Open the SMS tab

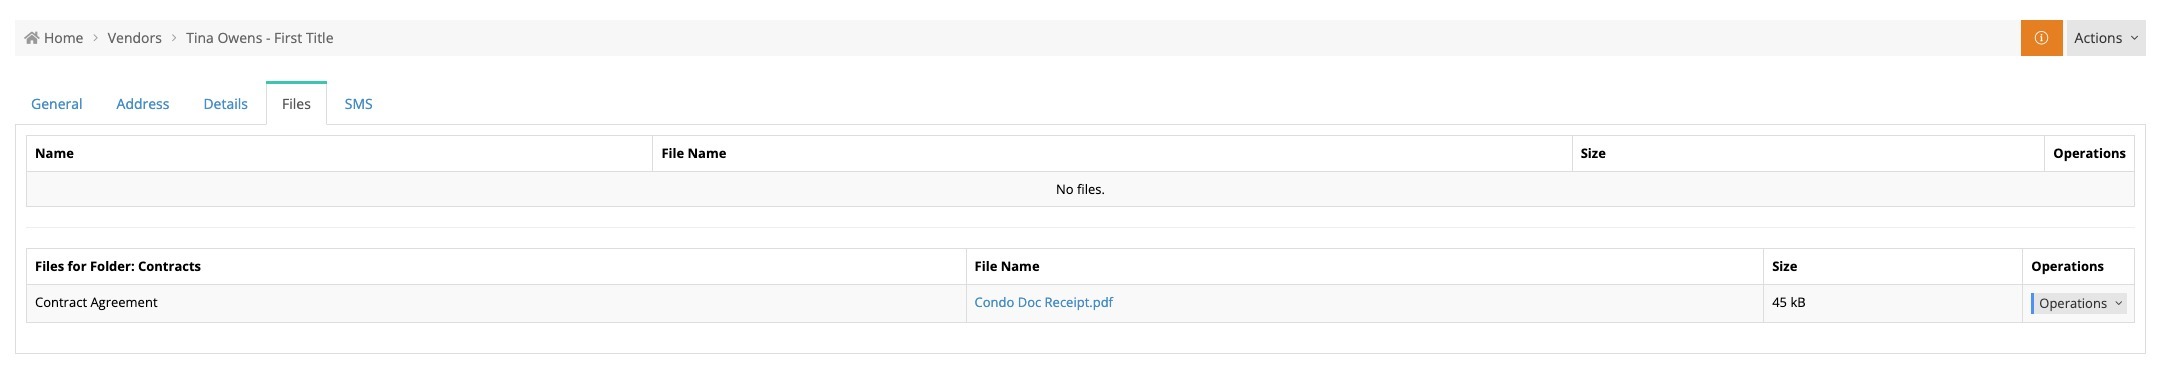[x=359, y=104]
